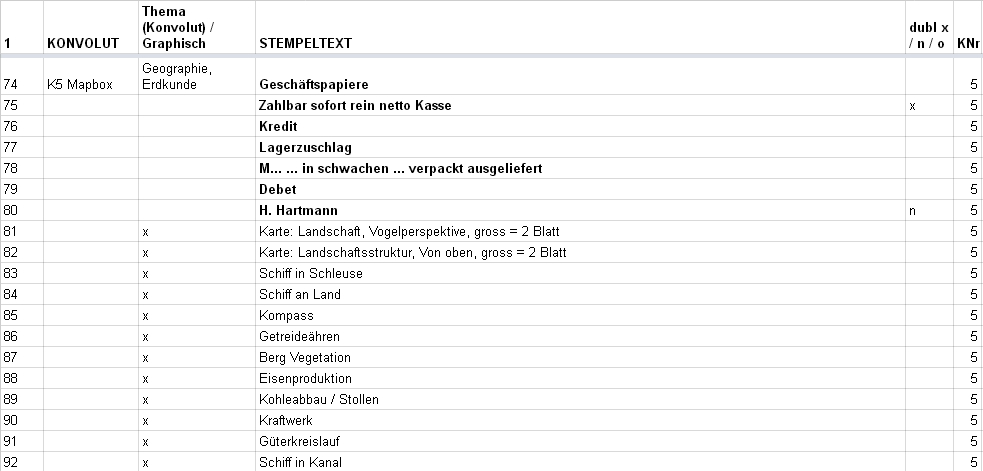
Task: Click the 'Thema (Konvolut) / Graphisch' header
Action: click(x=197, y=27)
